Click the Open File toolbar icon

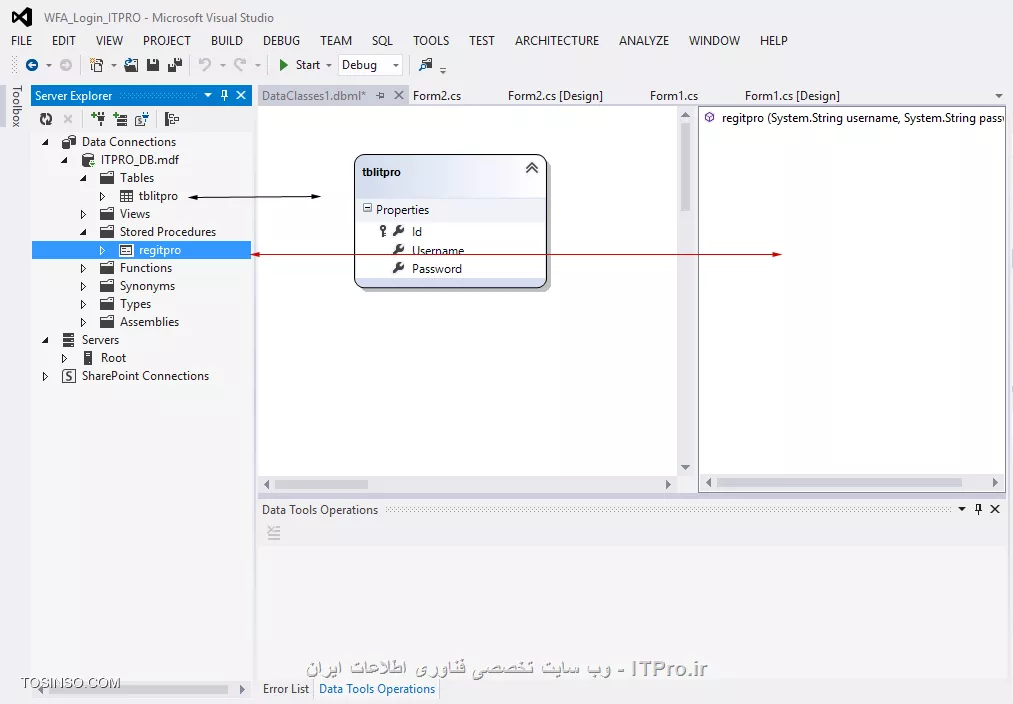pos(131,65)
